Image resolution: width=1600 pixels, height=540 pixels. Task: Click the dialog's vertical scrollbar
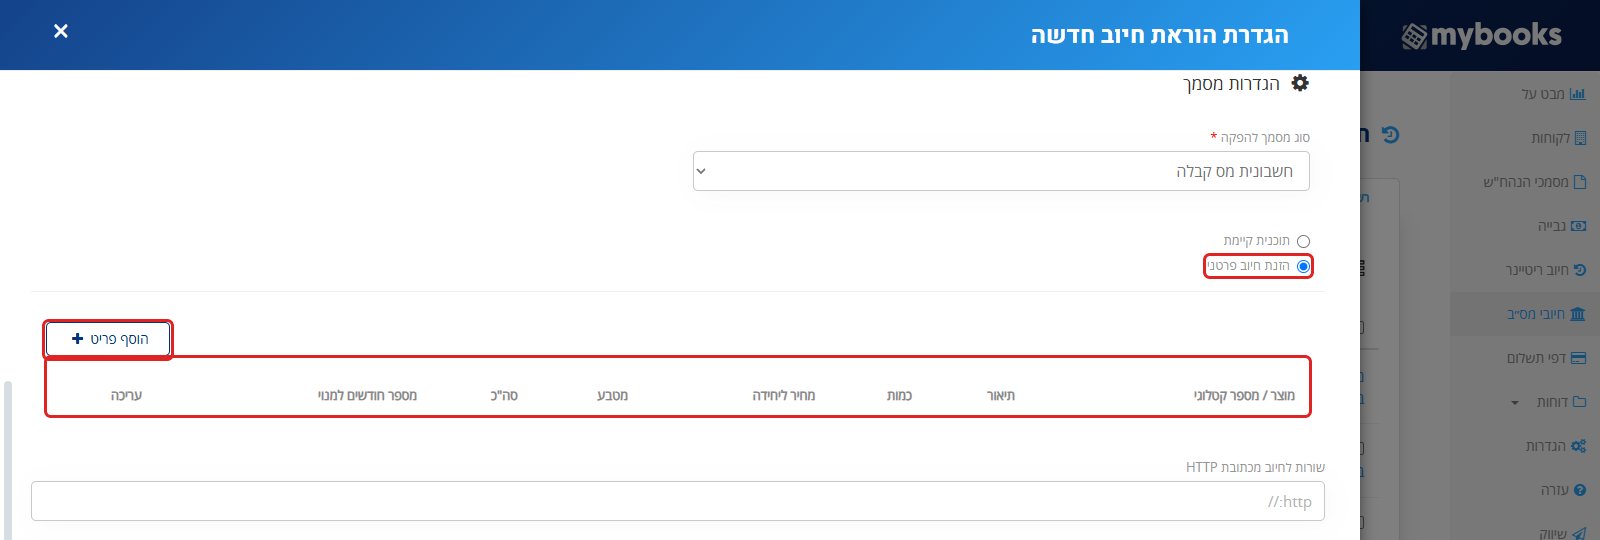[x=8, y=460]
